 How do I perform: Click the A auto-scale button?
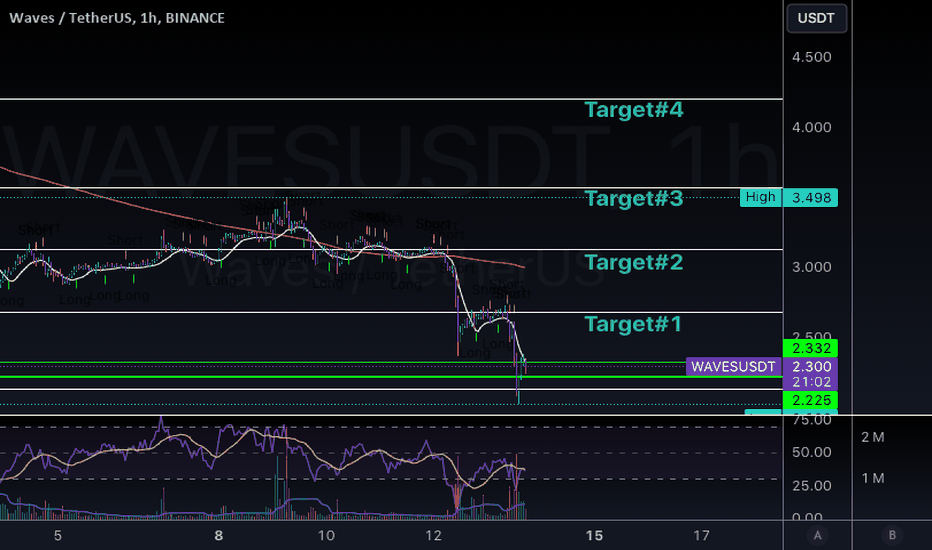click(x=817, y=535)
